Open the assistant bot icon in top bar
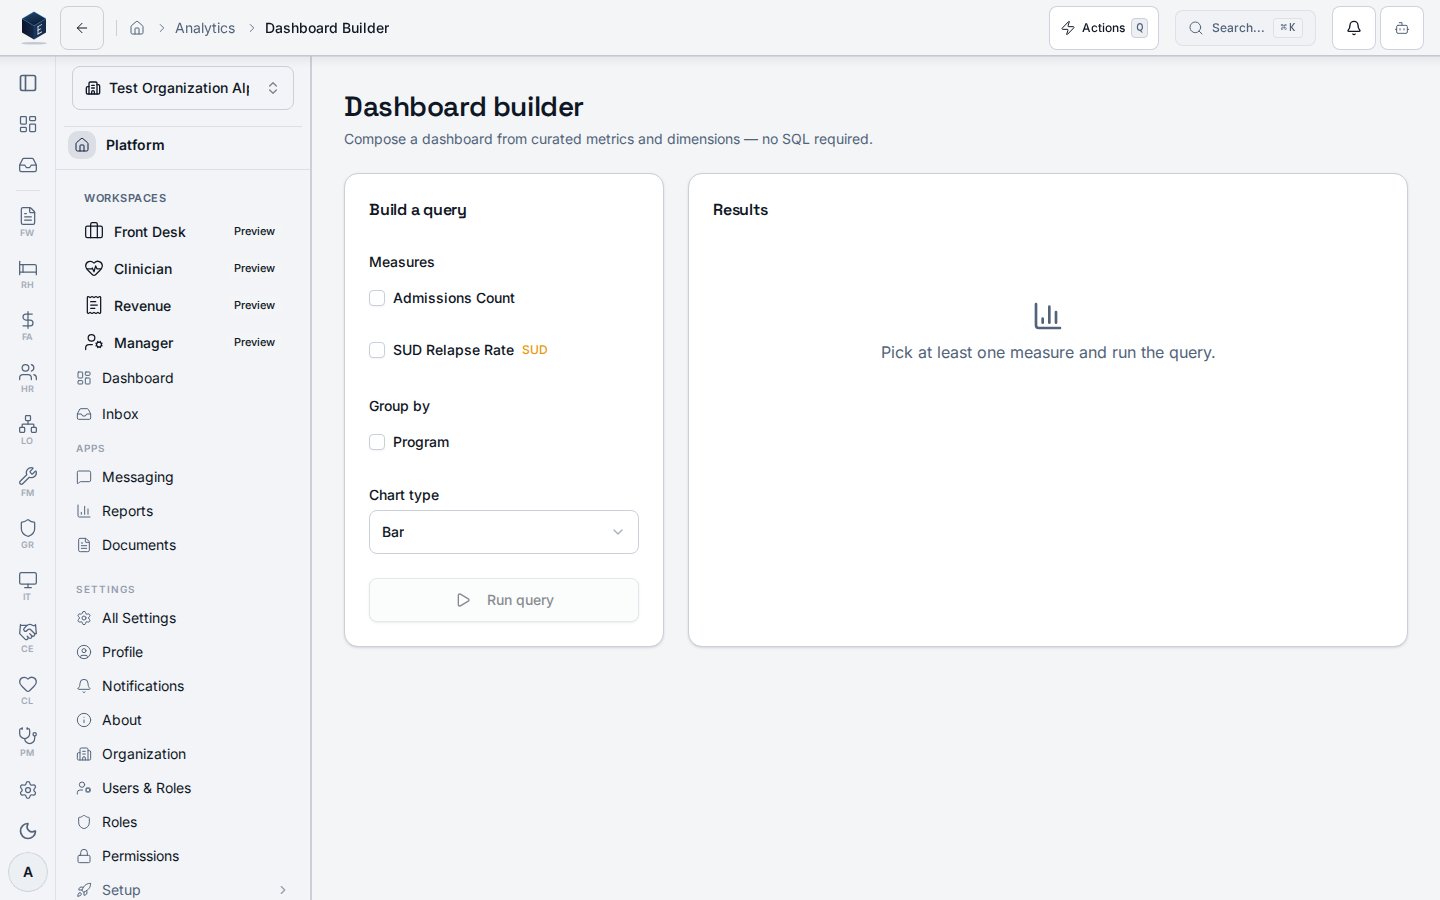Viewport: 1440px width, 900px height. tap(1402, 28)
